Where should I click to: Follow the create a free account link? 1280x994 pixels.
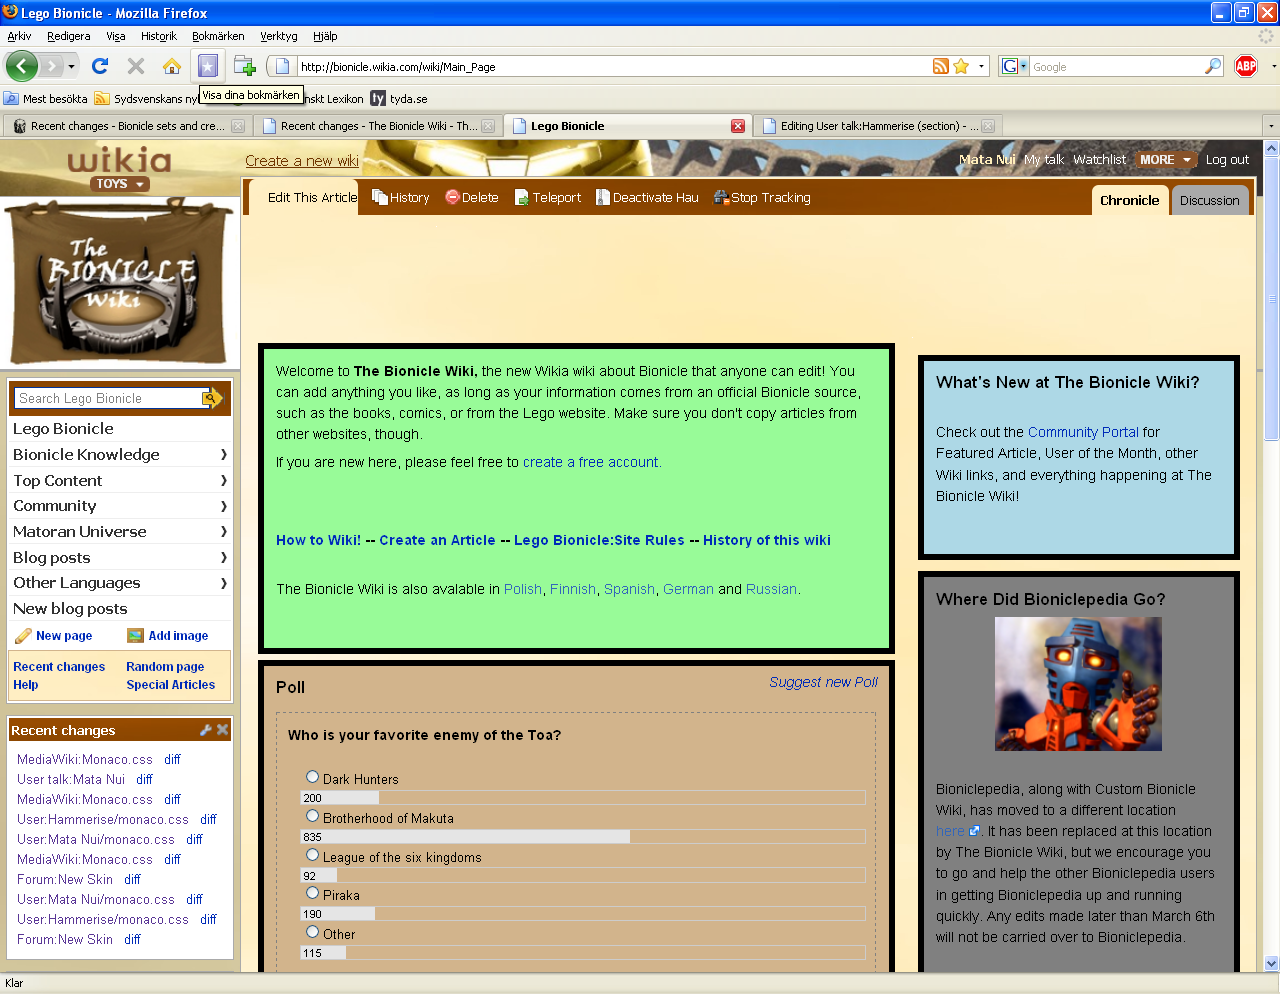(x=592, y=462)
